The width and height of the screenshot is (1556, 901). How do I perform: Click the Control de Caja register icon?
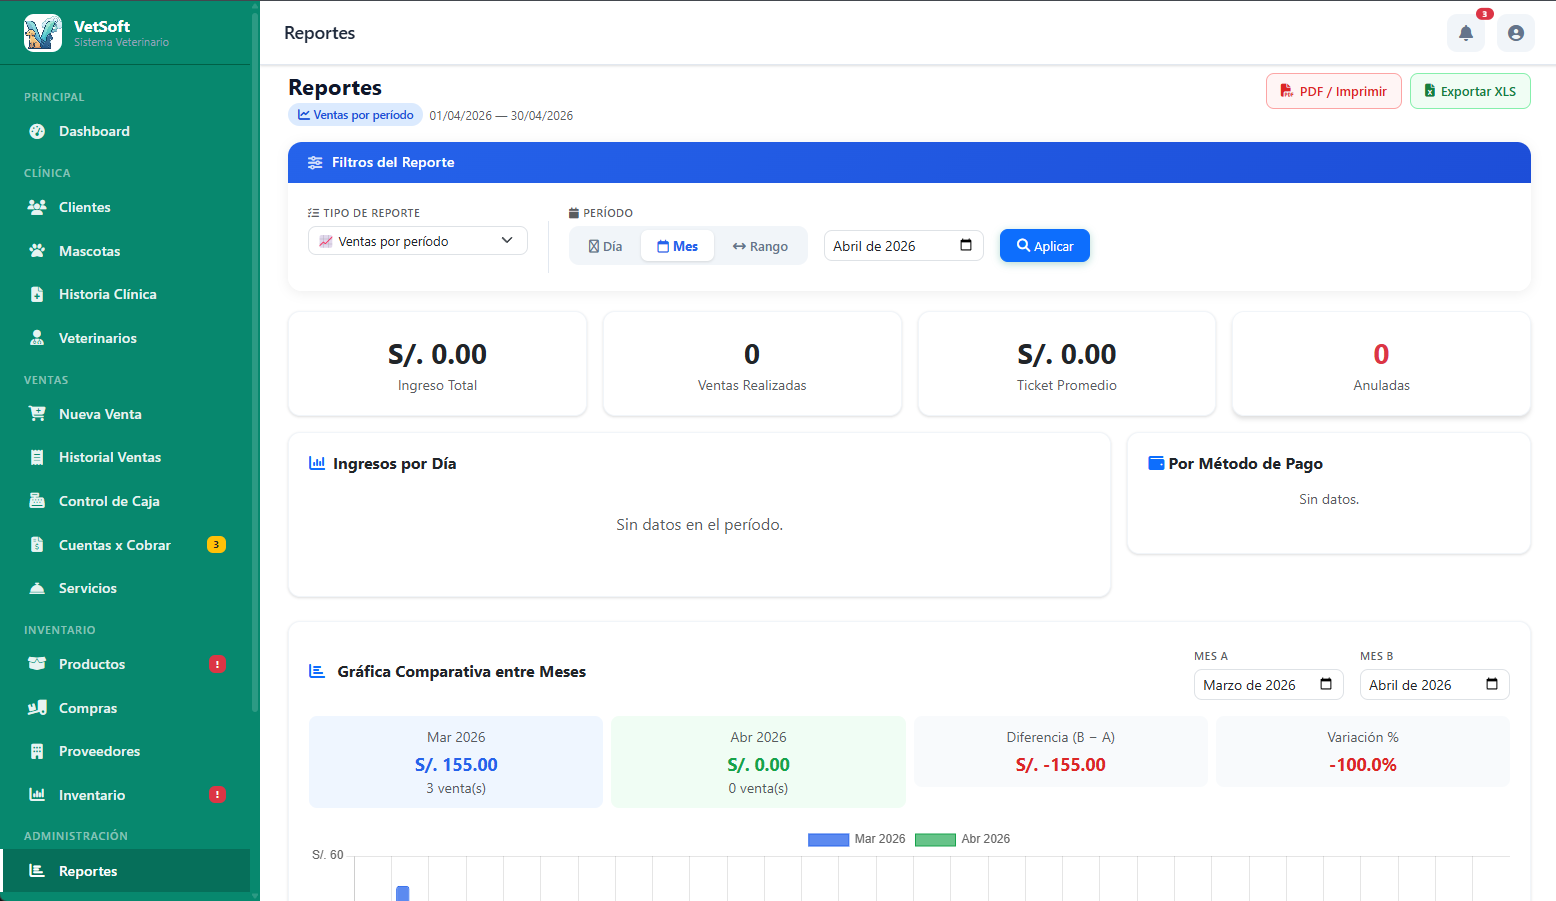[37, 501]
